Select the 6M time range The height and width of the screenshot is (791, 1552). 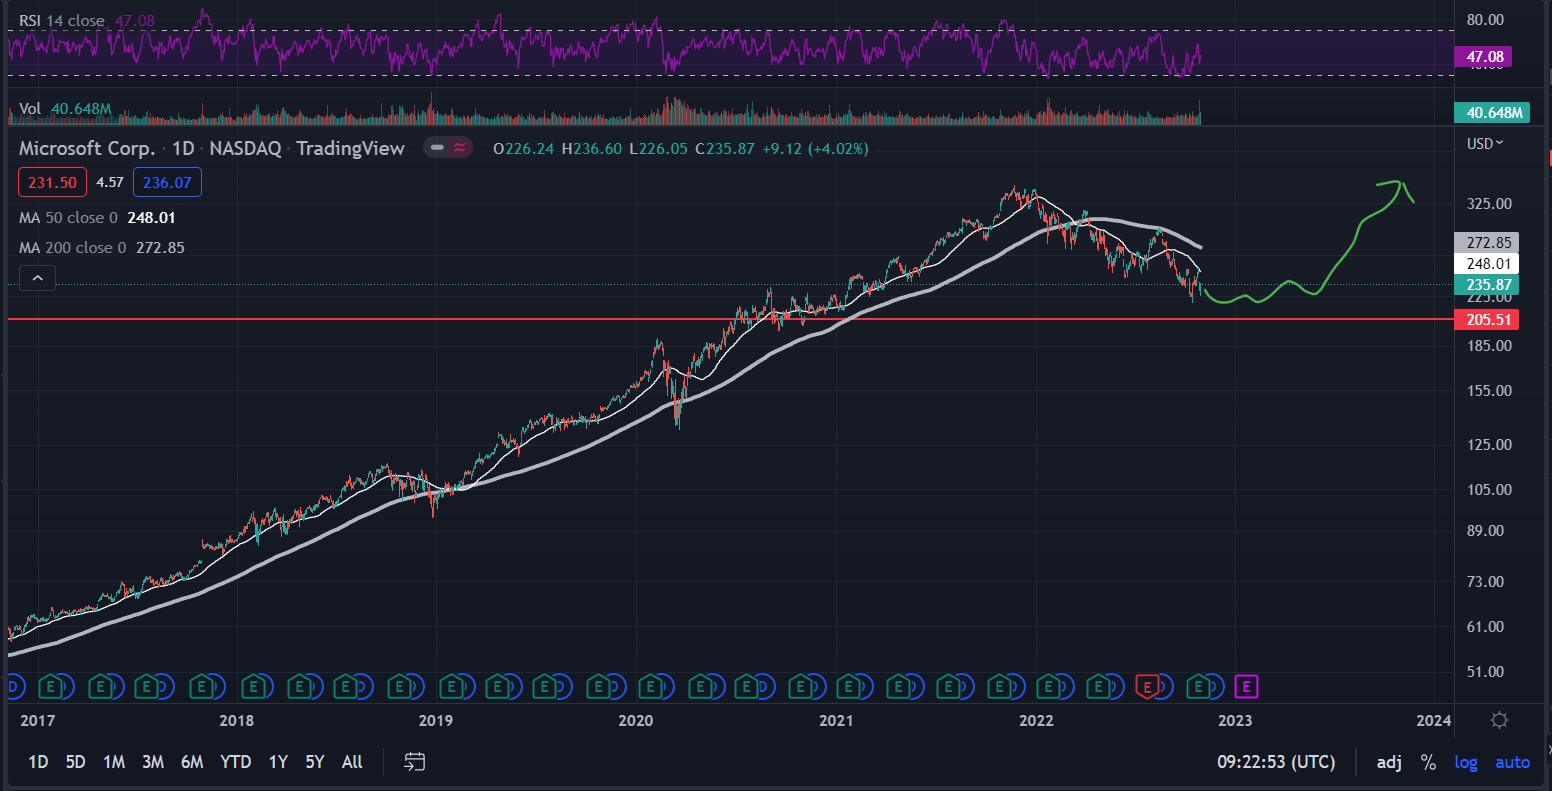[x=192, y=762]
